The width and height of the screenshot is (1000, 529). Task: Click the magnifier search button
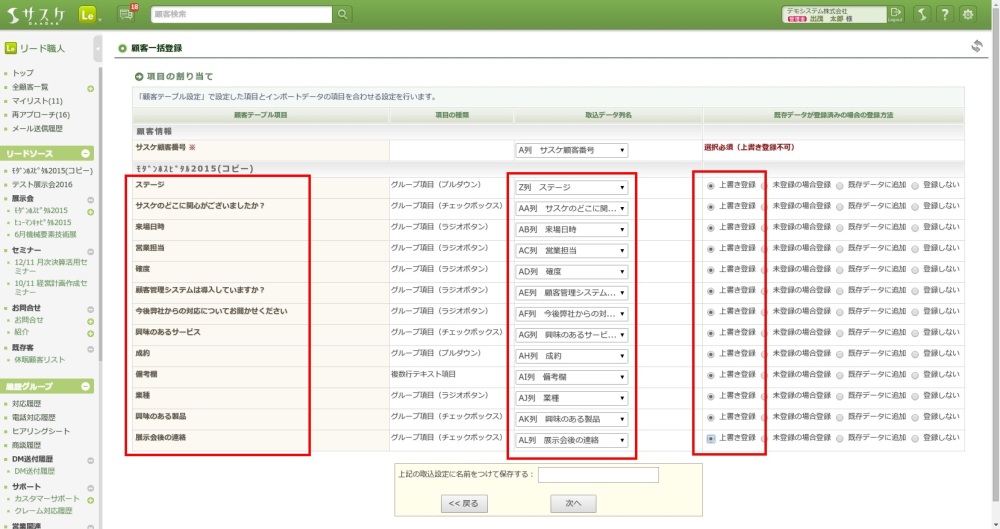pos(343,14)
